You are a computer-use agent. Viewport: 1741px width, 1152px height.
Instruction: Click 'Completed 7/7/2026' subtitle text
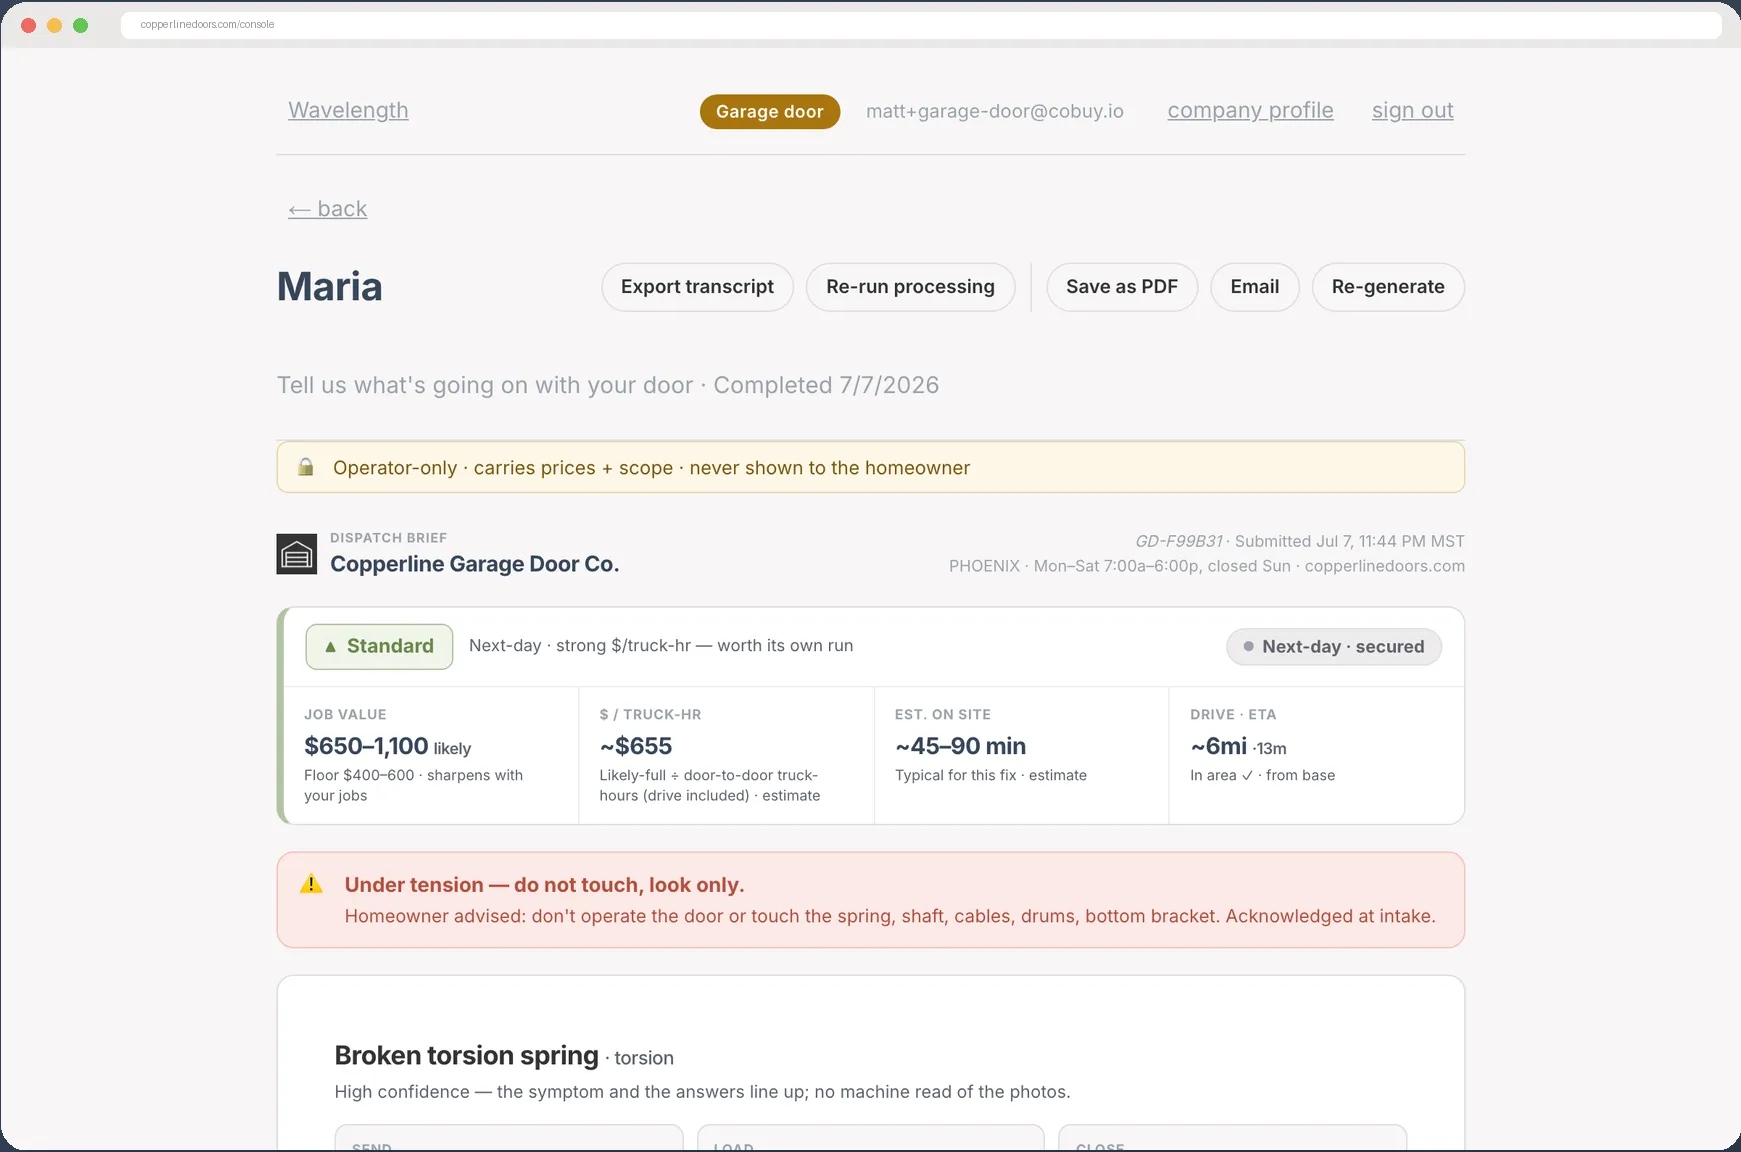(826, 385)
